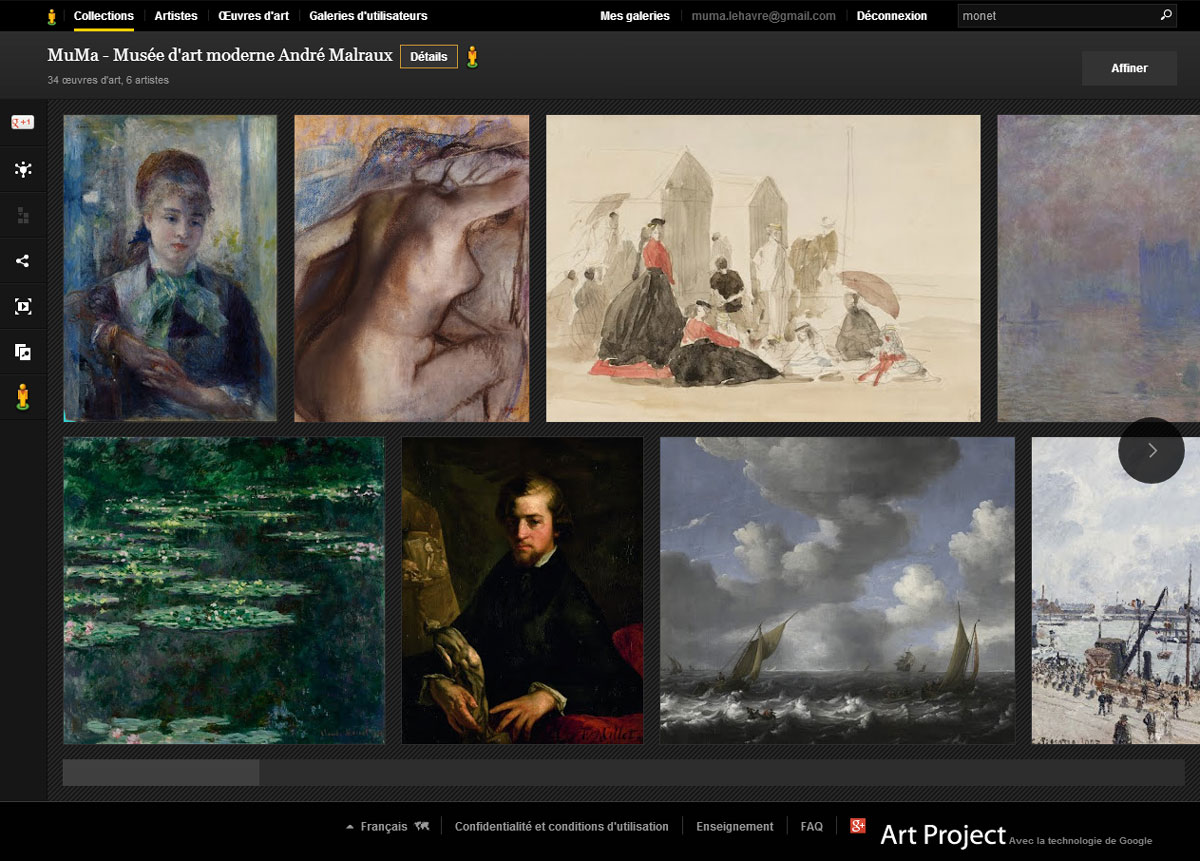Open Mes galeries

pos(635,16)
